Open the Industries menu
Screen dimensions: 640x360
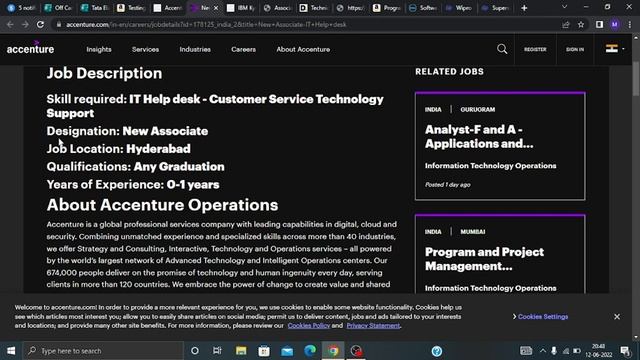(195, 49)
